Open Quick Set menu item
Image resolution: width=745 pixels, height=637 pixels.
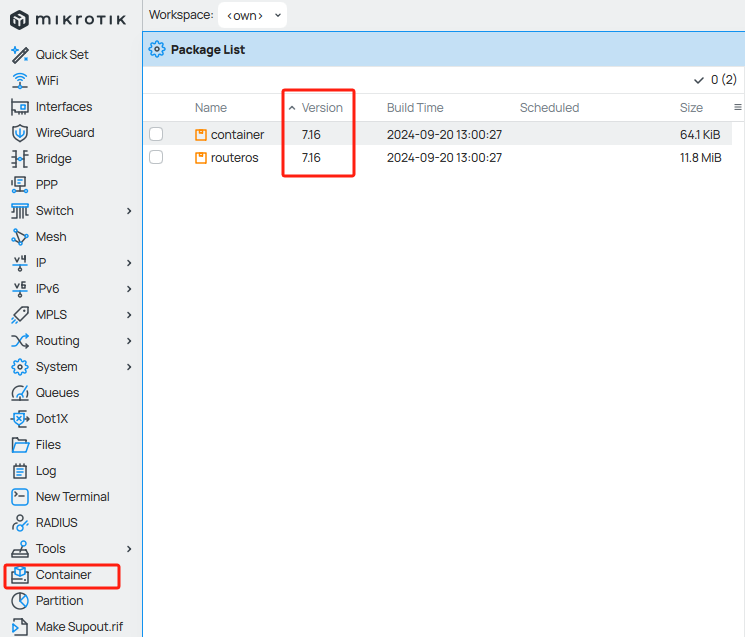pyautogui.click(x=62, y=55)
